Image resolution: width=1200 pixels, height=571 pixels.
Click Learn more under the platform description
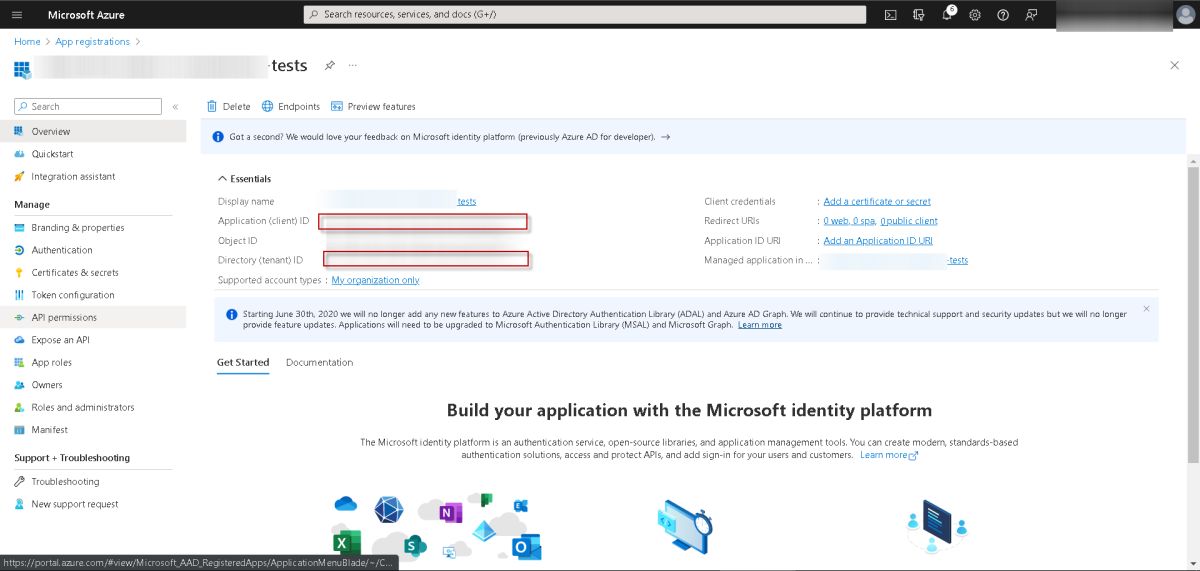(889, 455)
